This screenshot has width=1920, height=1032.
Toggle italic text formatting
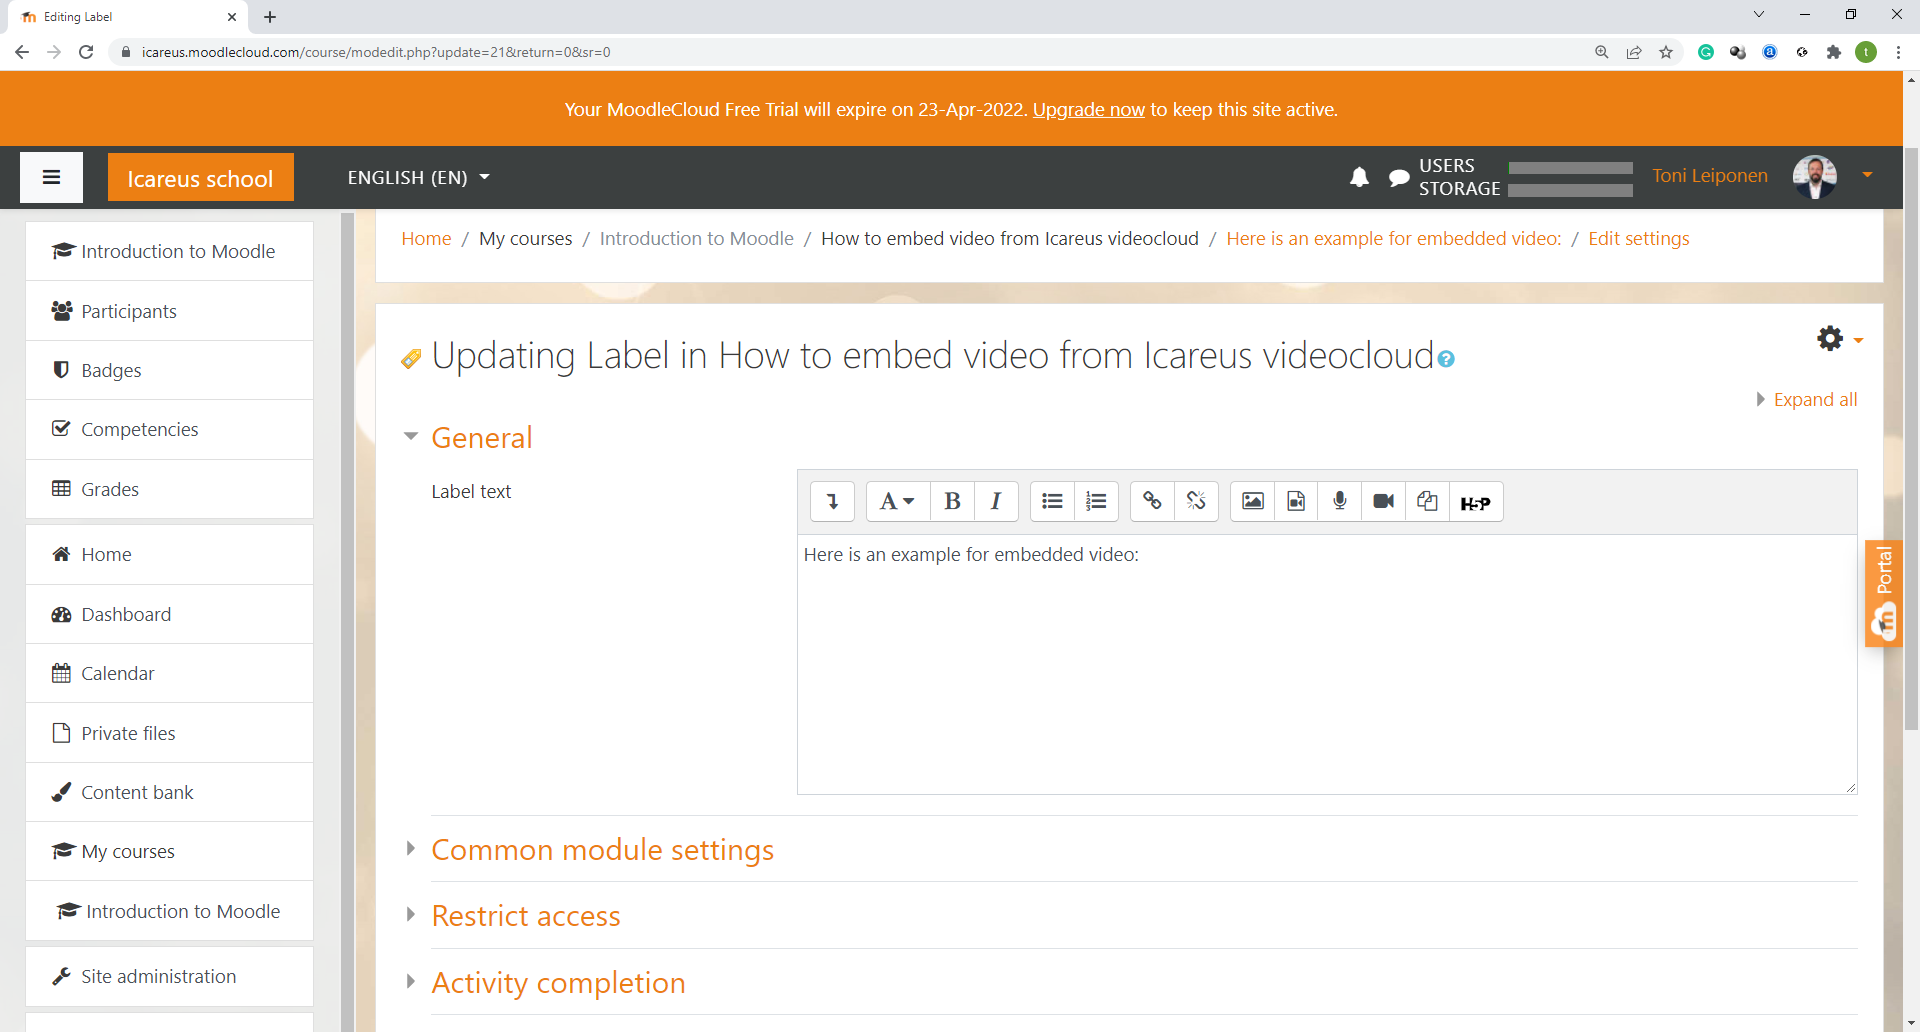pyautogui.click(x=996, y=502)
